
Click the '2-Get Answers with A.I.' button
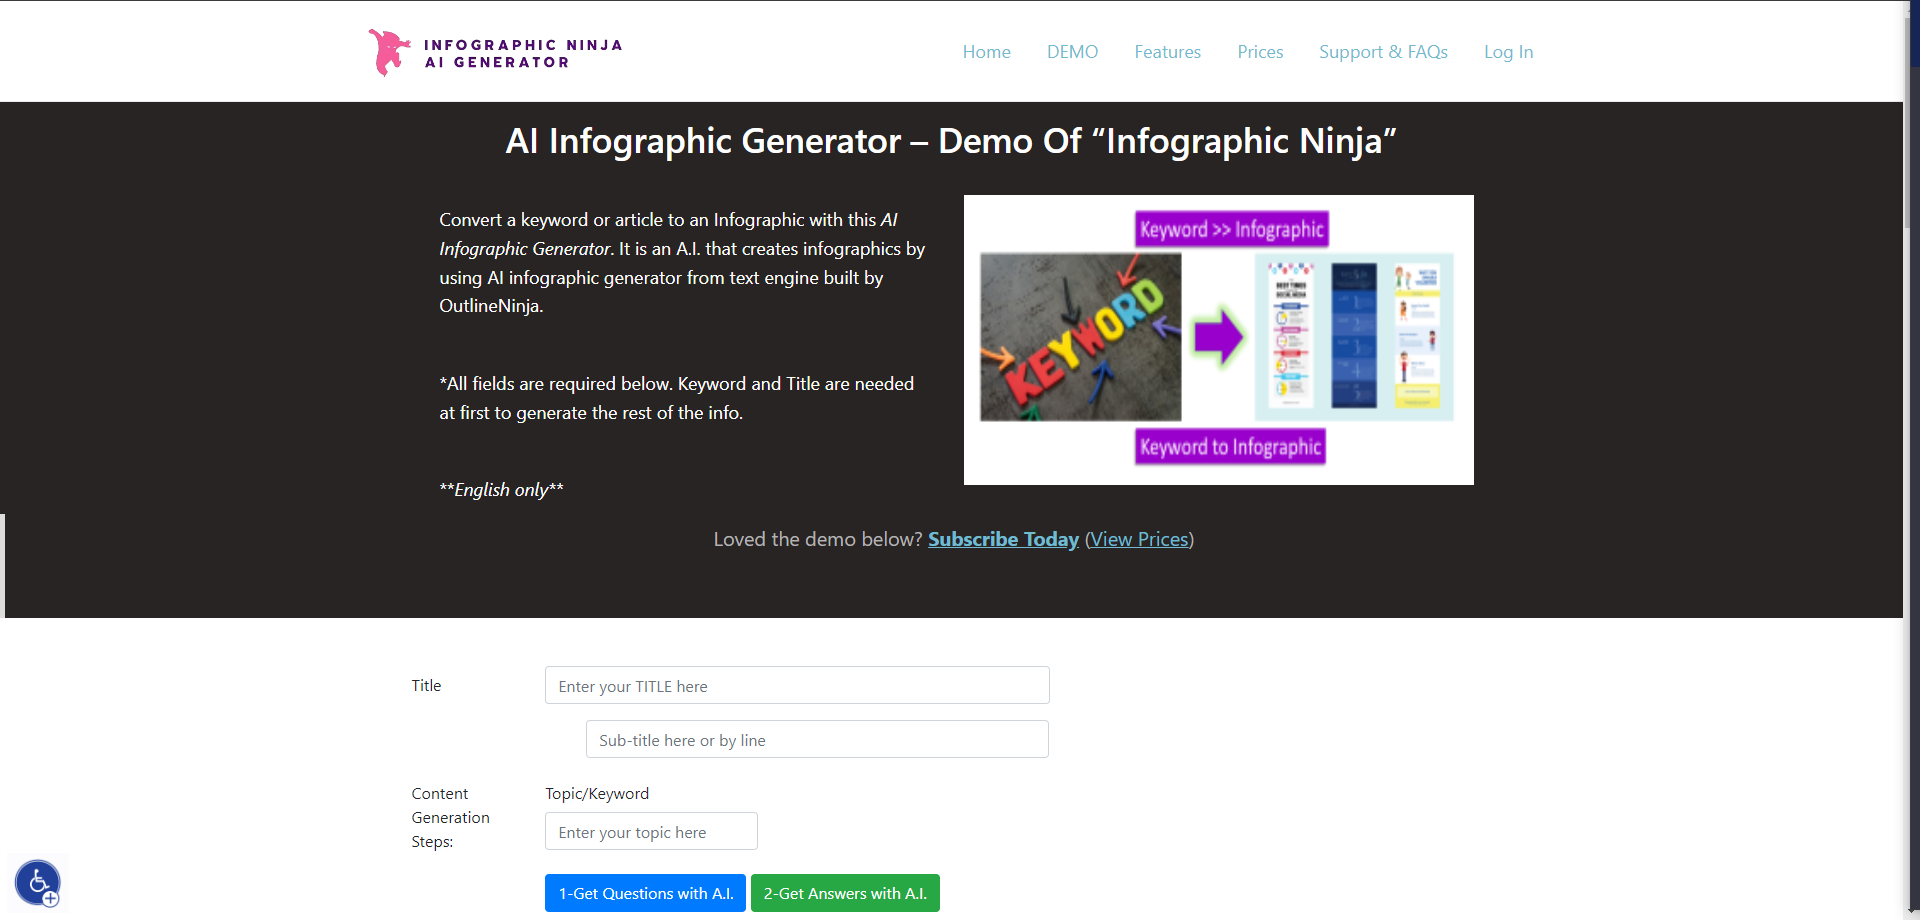click(845, 893)
